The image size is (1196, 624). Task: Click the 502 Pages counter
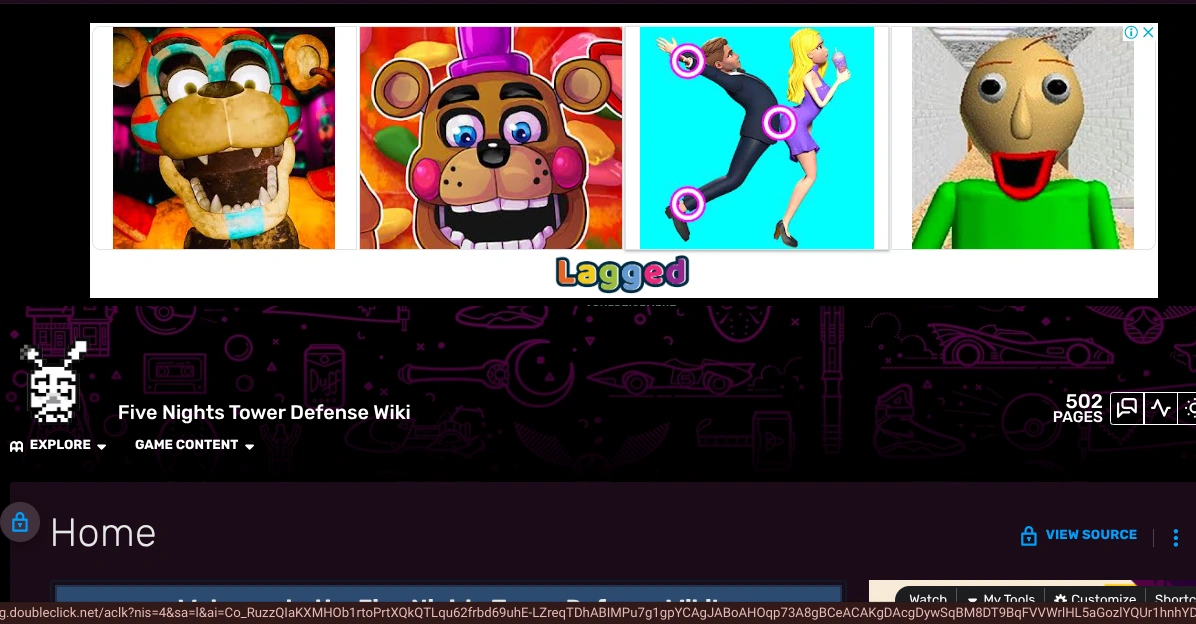1078,408
